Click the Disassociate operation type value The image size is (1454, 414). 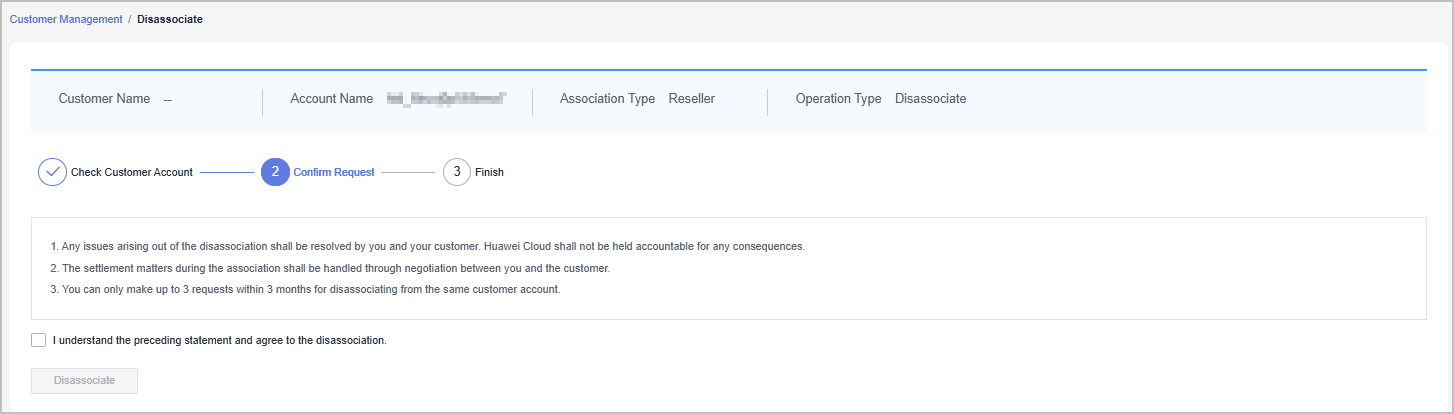click(x=930, y=99)
